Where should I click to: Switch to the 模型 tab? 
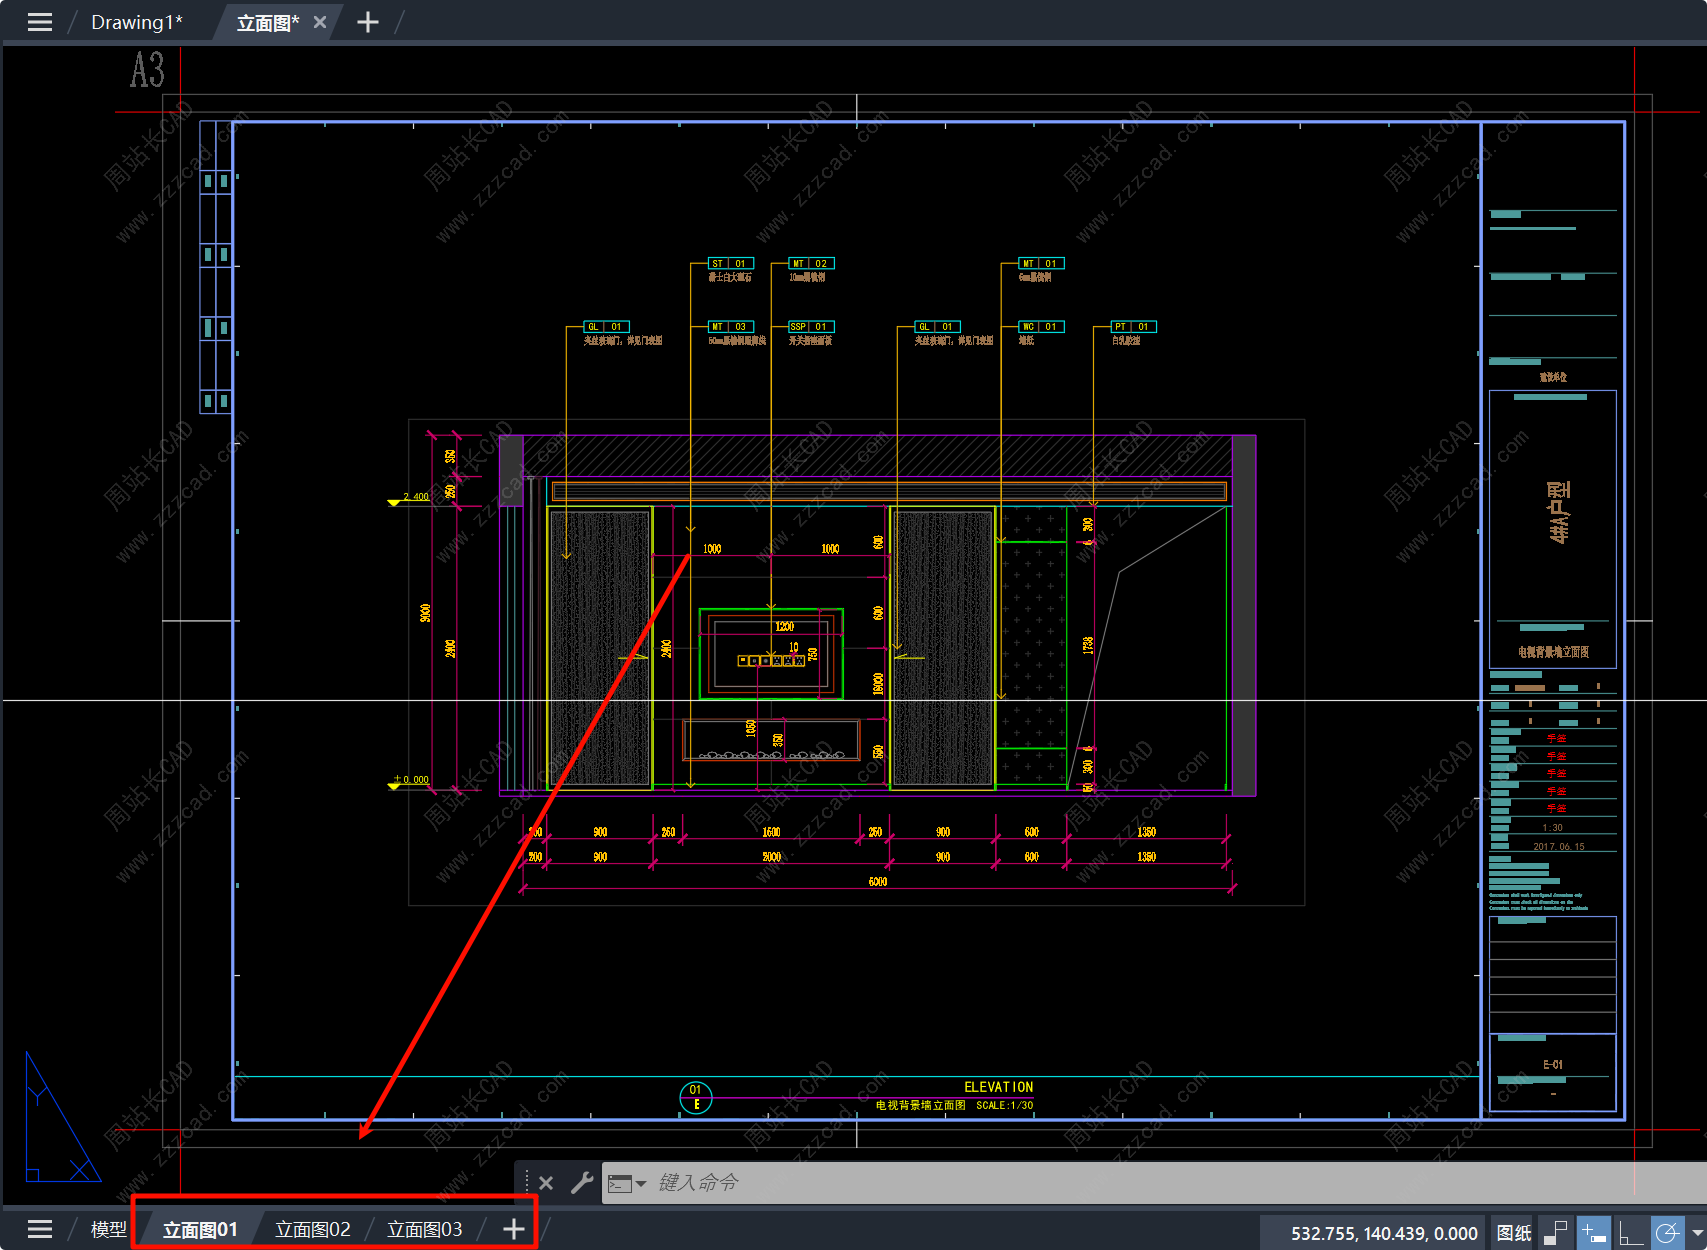point(108,1229)
